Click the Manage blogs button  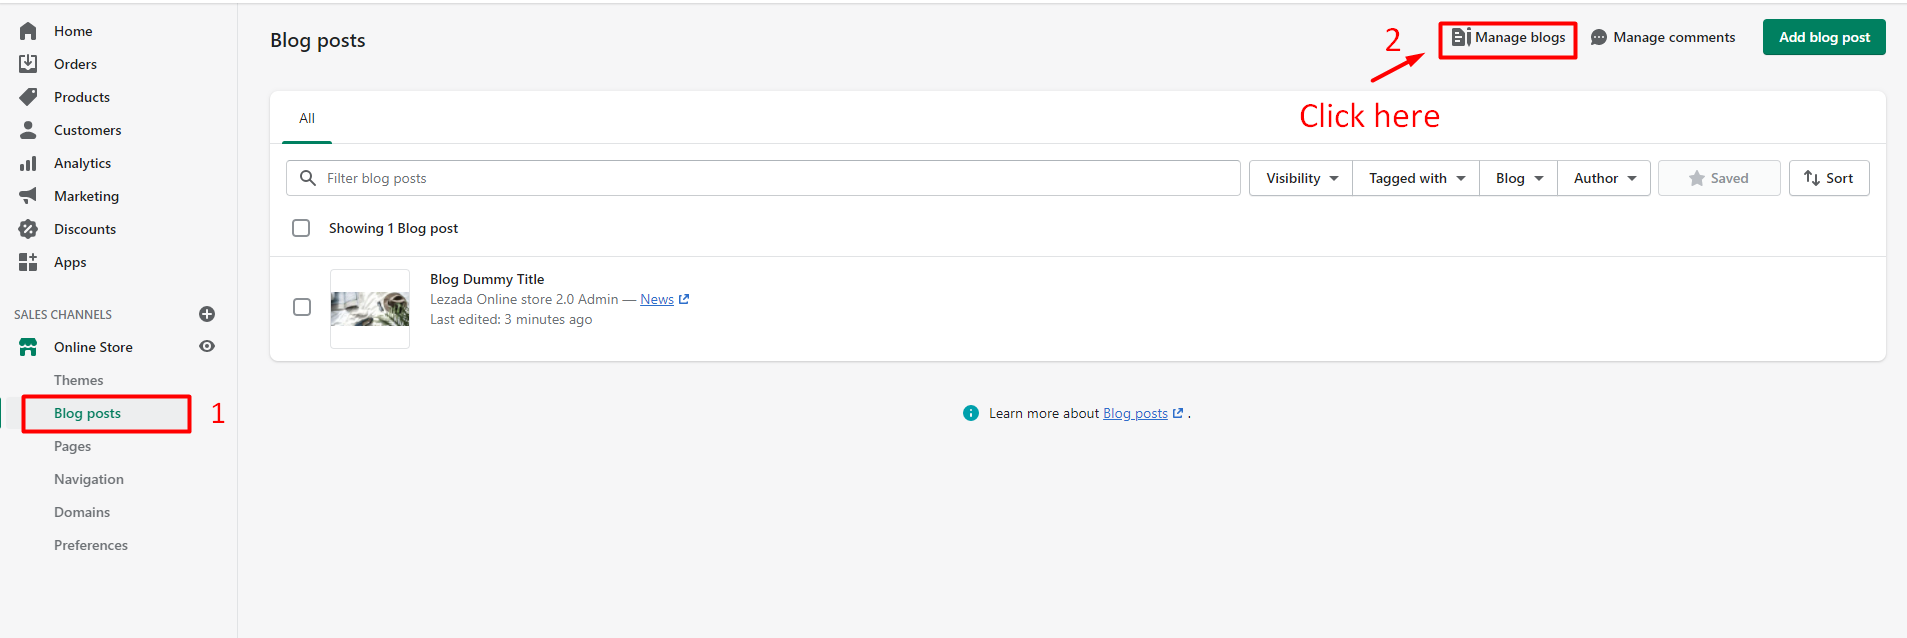[x=1508, y=38]
